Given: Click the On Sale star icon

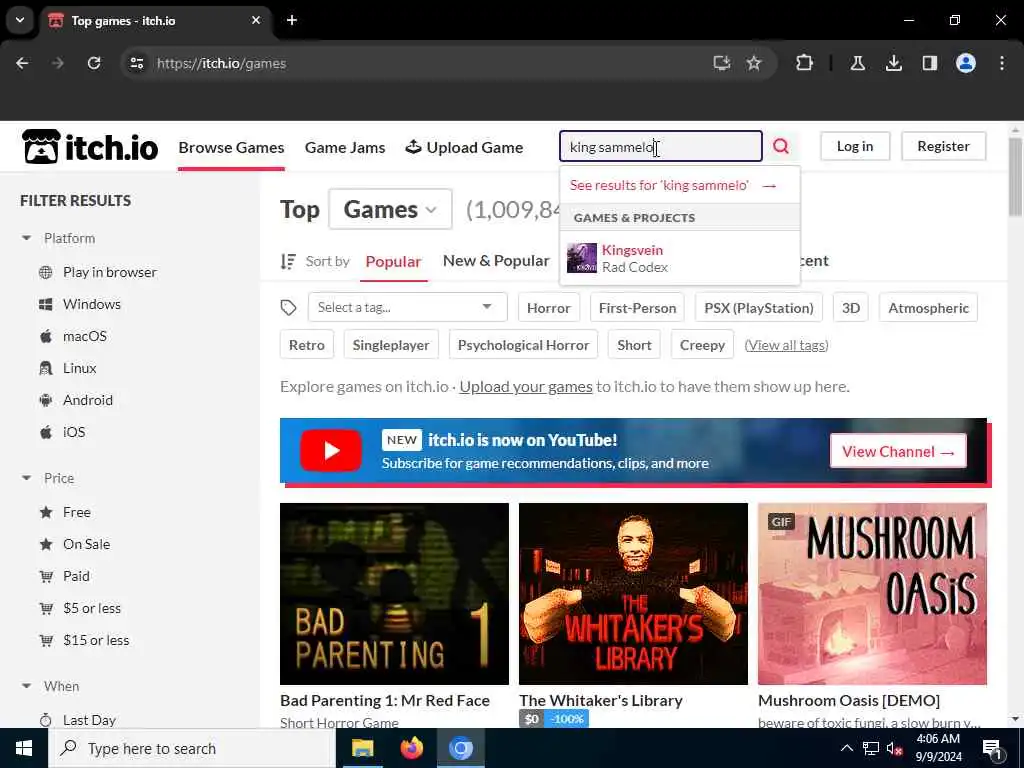Looking at the screenshot, I should (x=46, y=545).
